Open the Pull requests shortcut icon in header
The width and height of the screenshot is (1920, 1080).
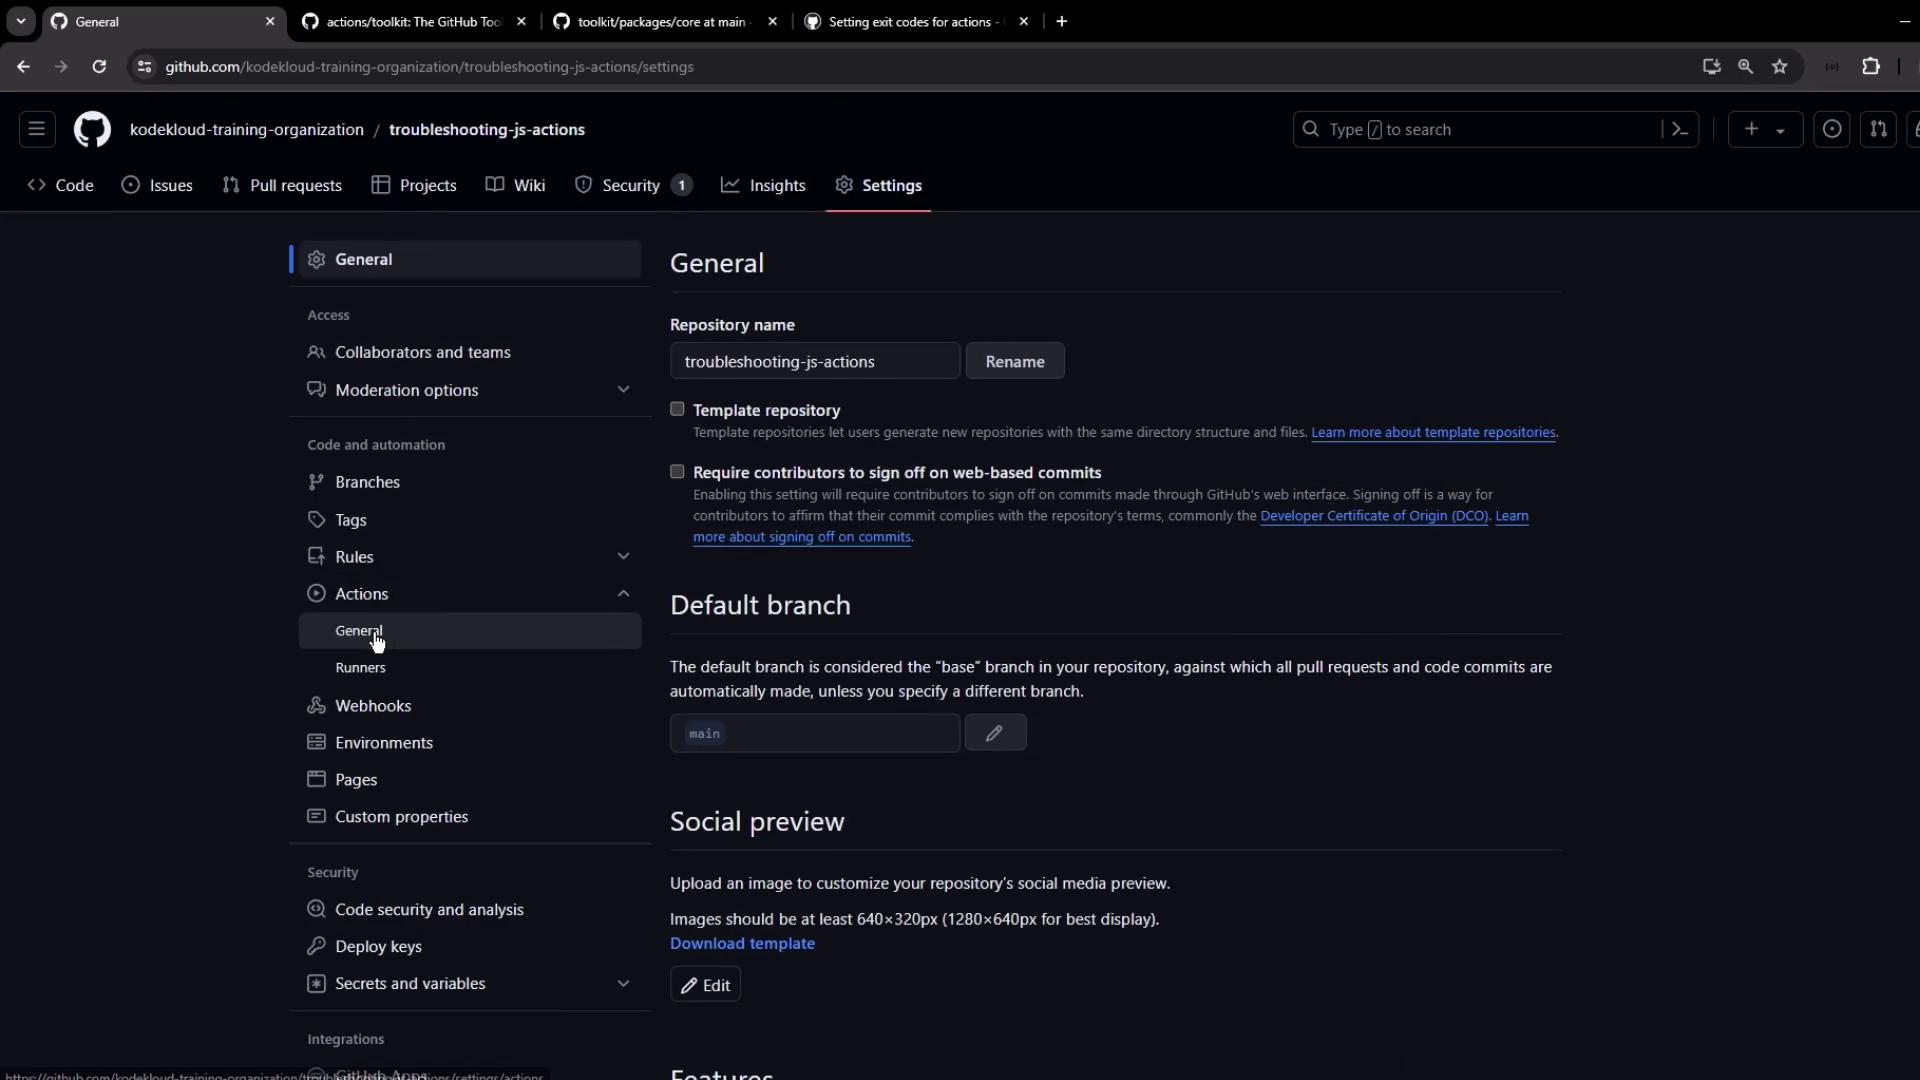[1878, 130]
